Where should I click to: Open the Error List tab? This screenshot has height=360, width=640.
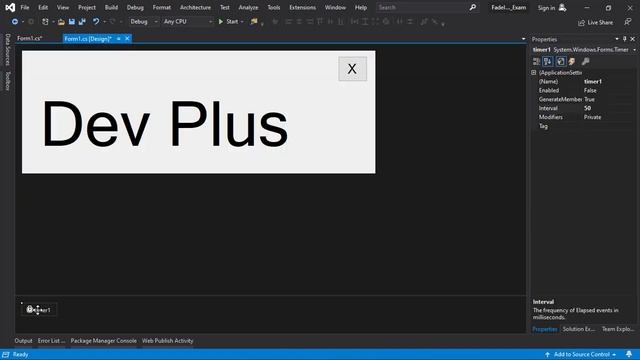[51, 340]
